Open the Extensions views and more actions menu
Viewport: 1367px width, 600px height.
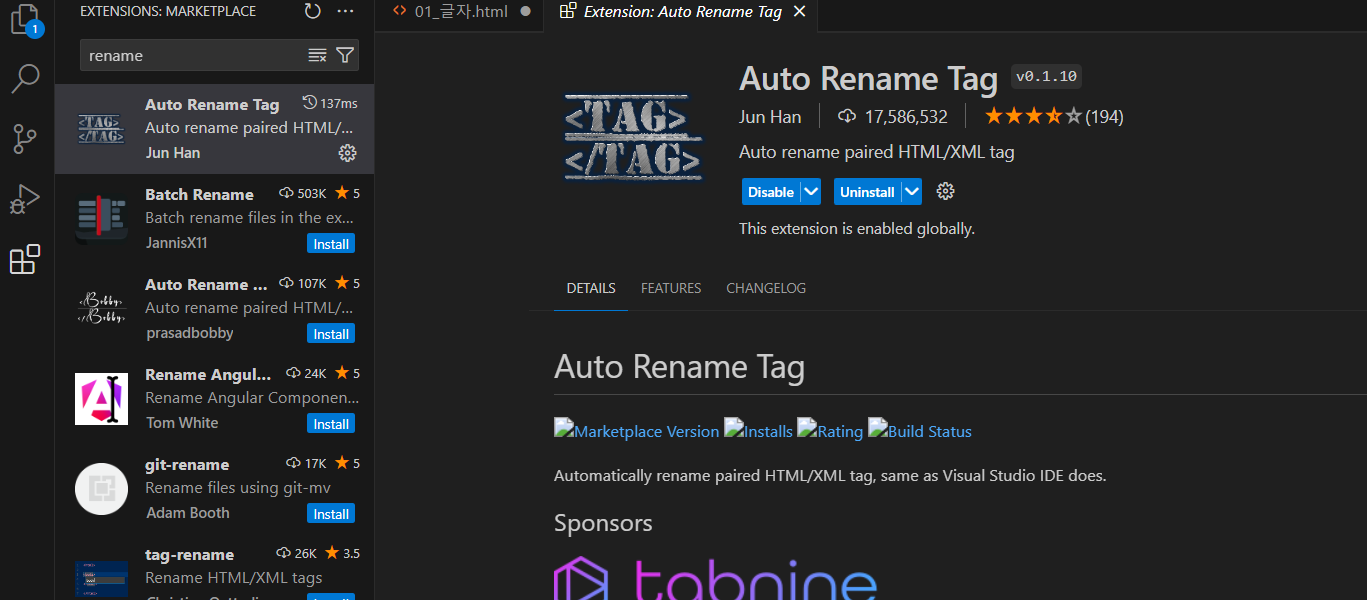click(x=345, y=11)
